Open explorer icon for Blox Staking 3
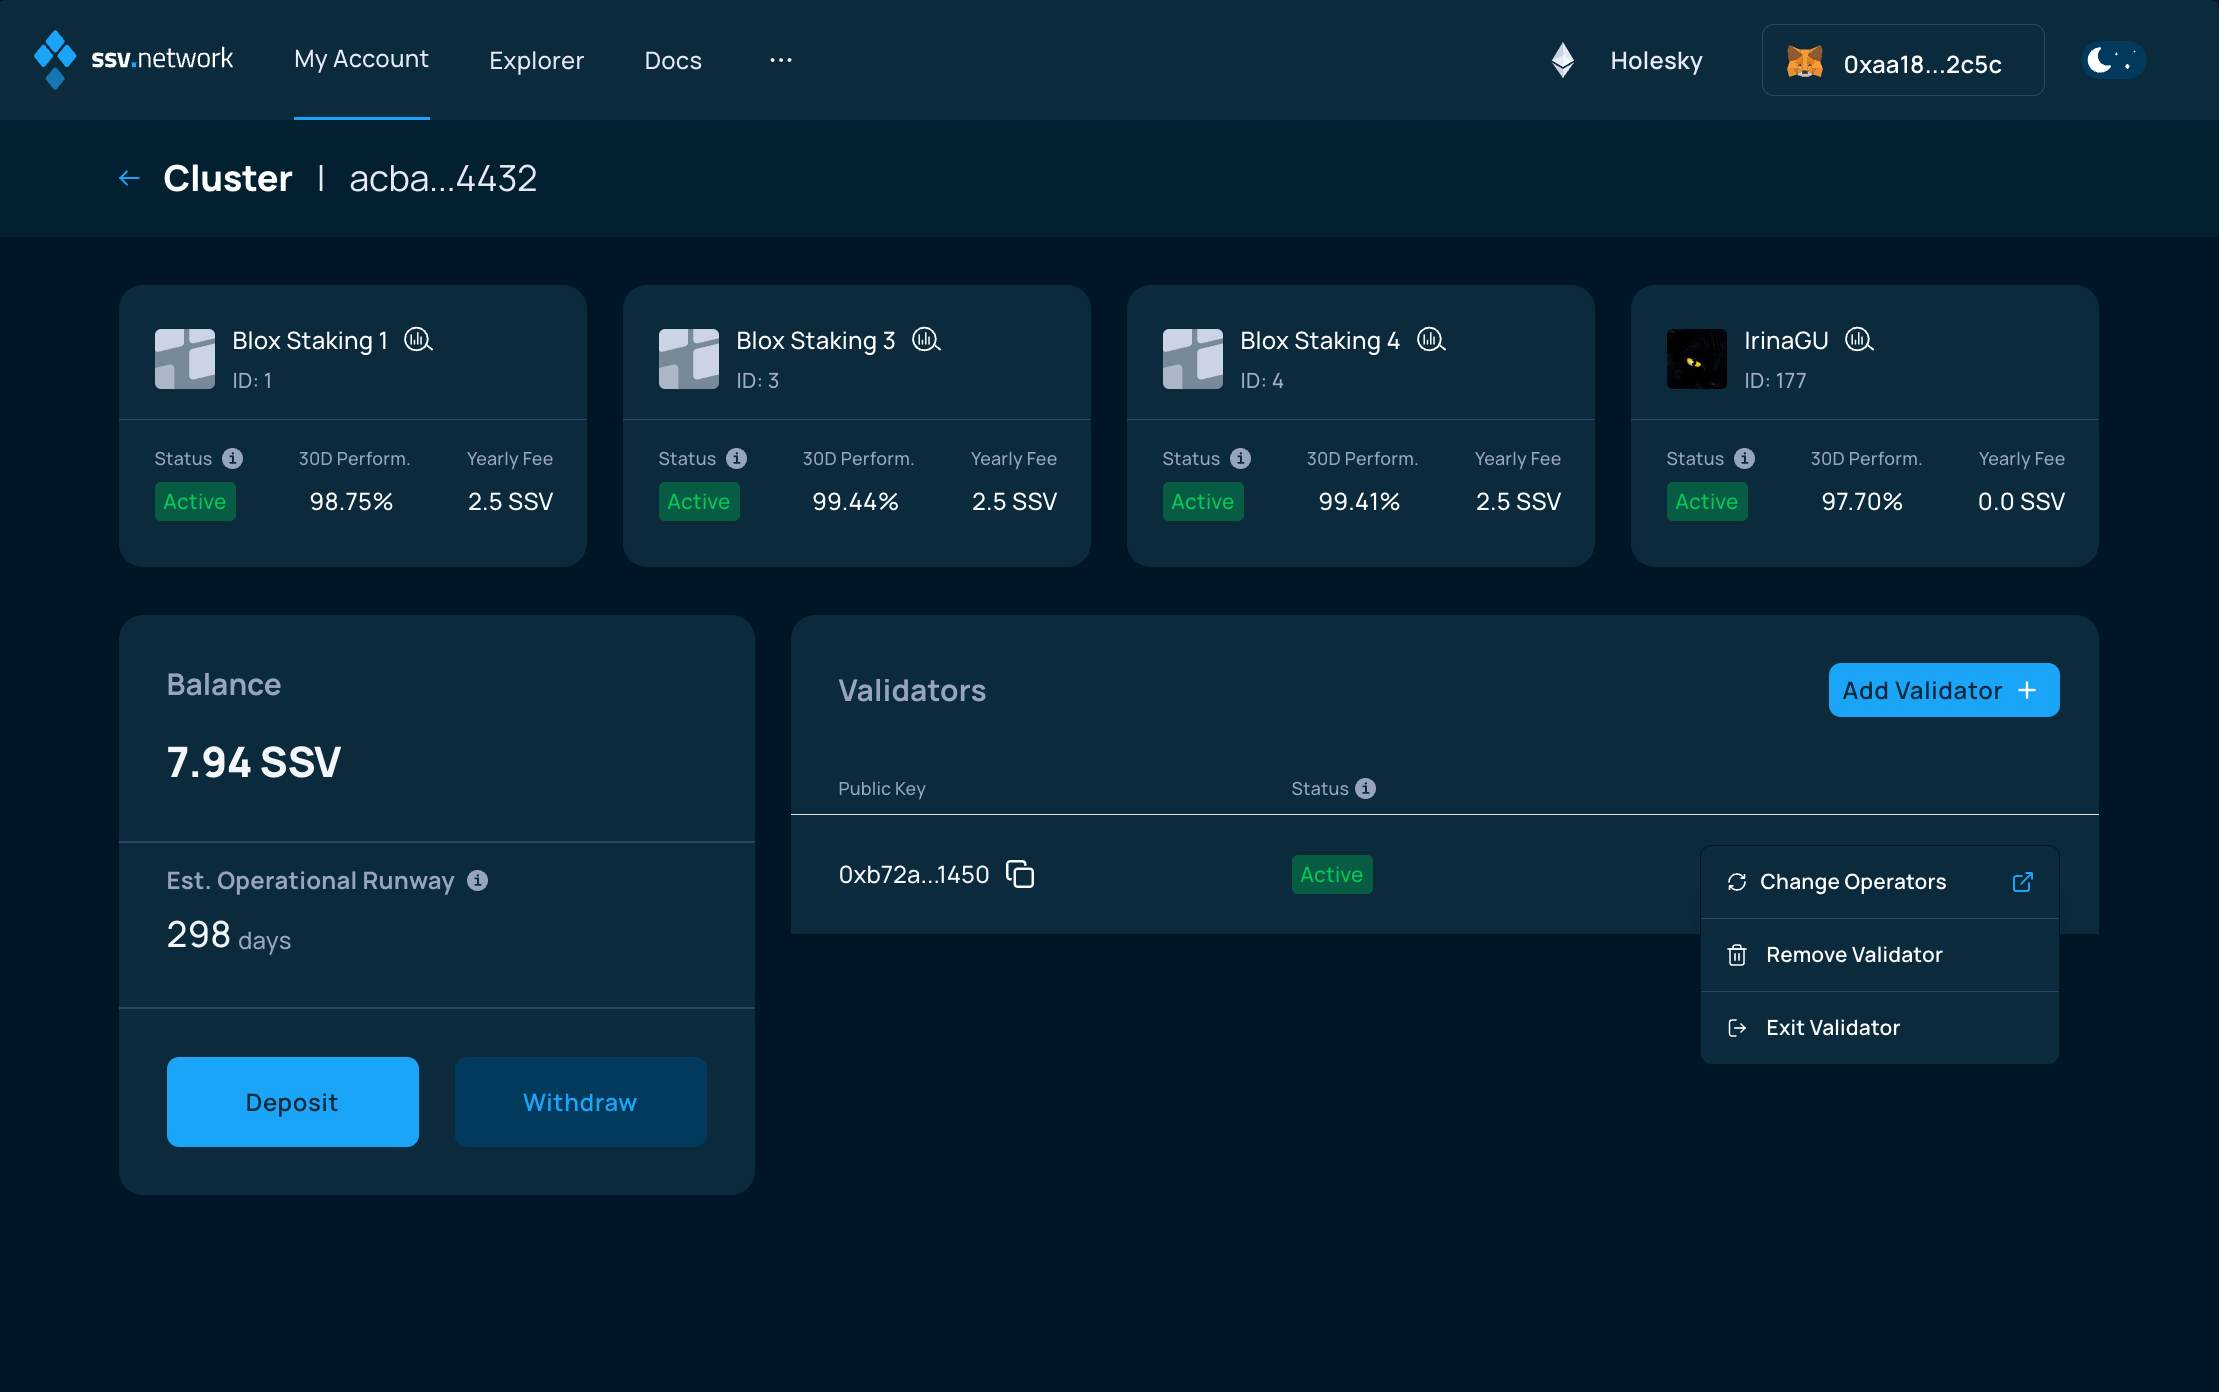Screen dimensions: 2219x1392 click(x=926, y=340)
